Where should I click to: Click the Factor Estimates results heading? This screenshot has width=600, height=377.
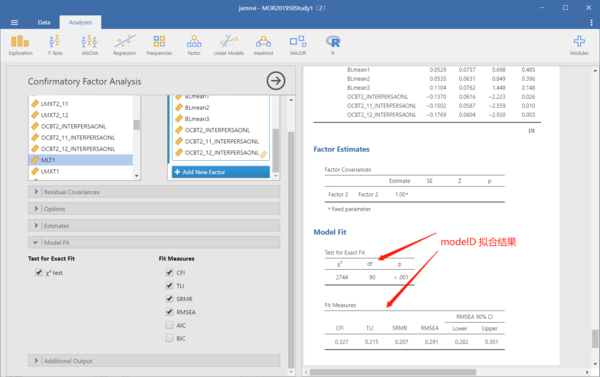[341, 149]
